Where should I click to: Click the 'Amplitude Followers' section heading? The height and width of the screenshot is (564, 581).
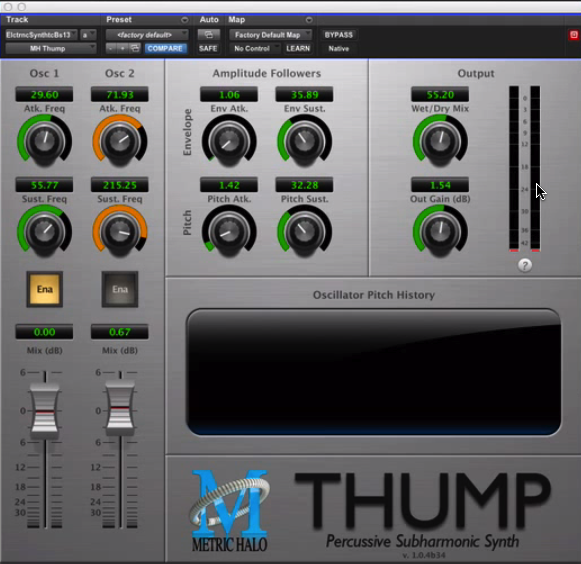point(267,73)
